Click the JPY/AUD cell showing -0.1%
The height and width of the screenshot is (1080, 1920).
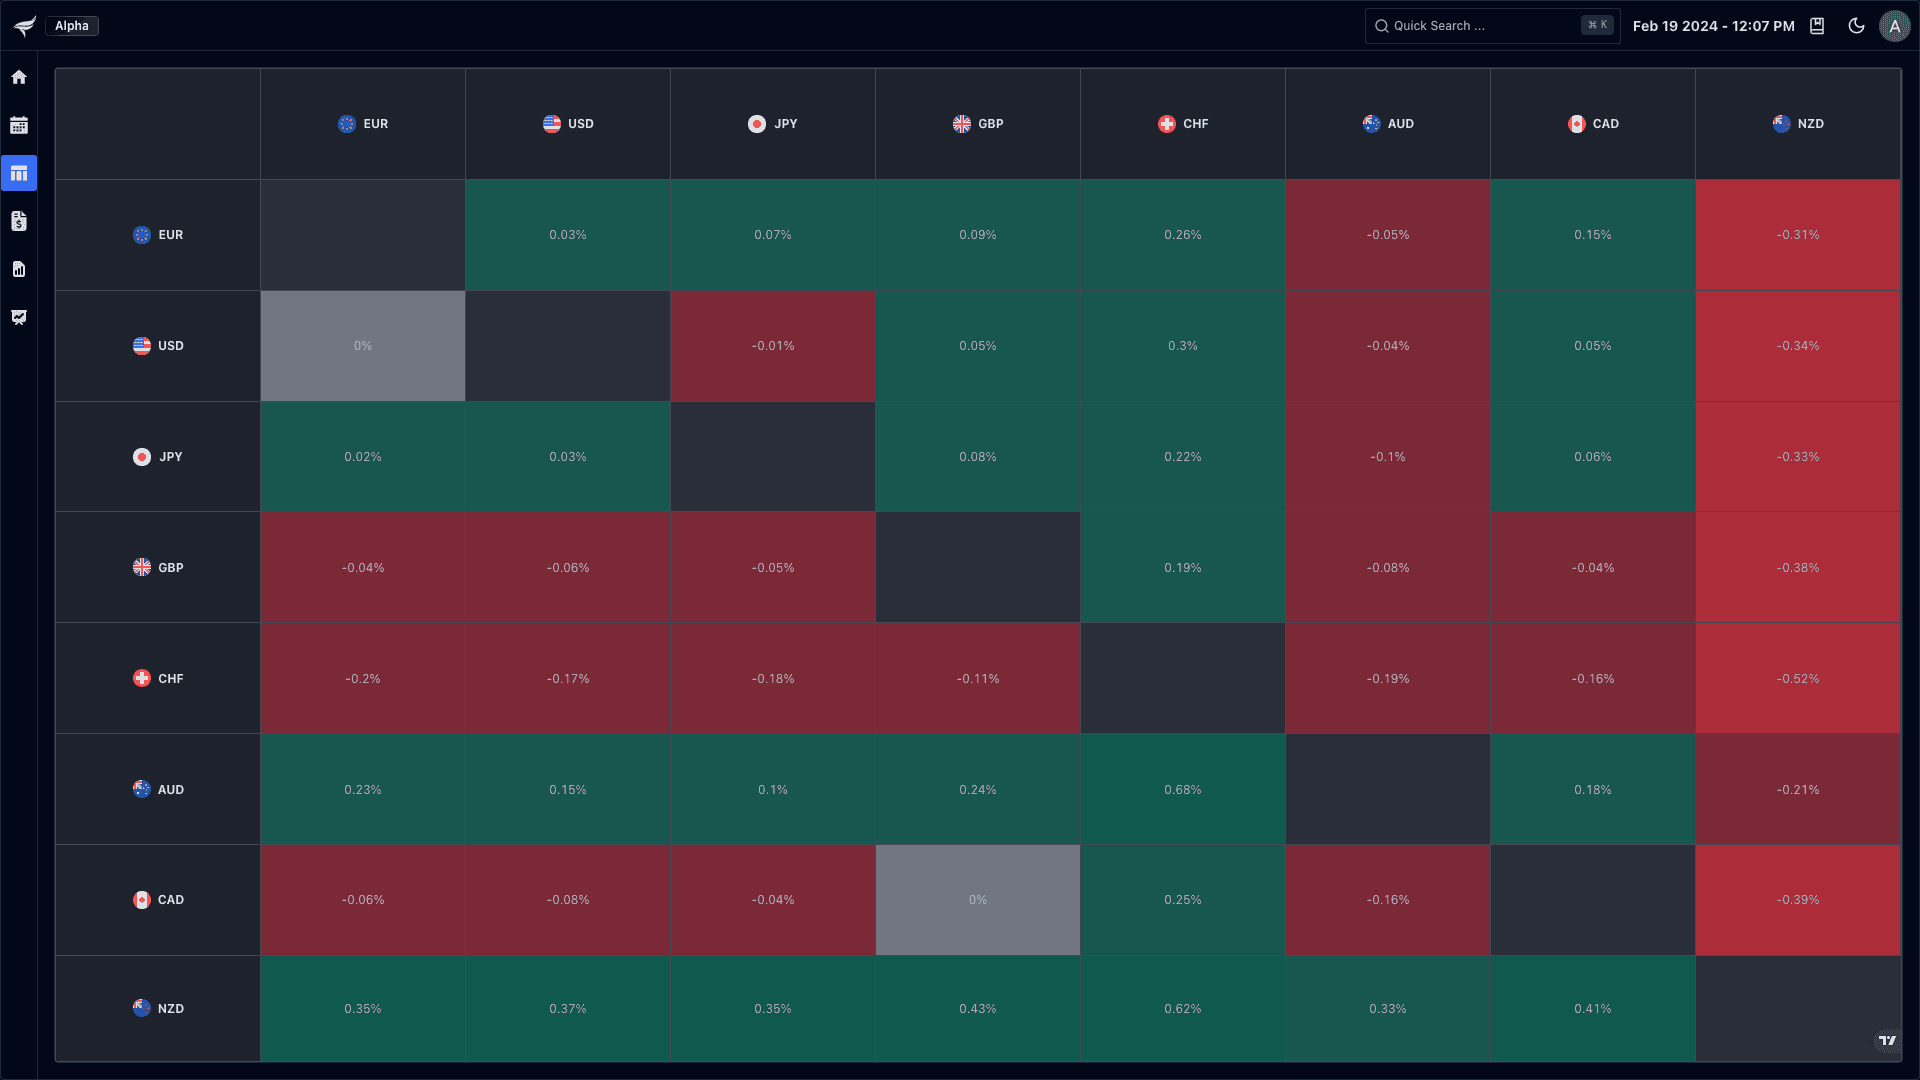tap(1388, 457)
